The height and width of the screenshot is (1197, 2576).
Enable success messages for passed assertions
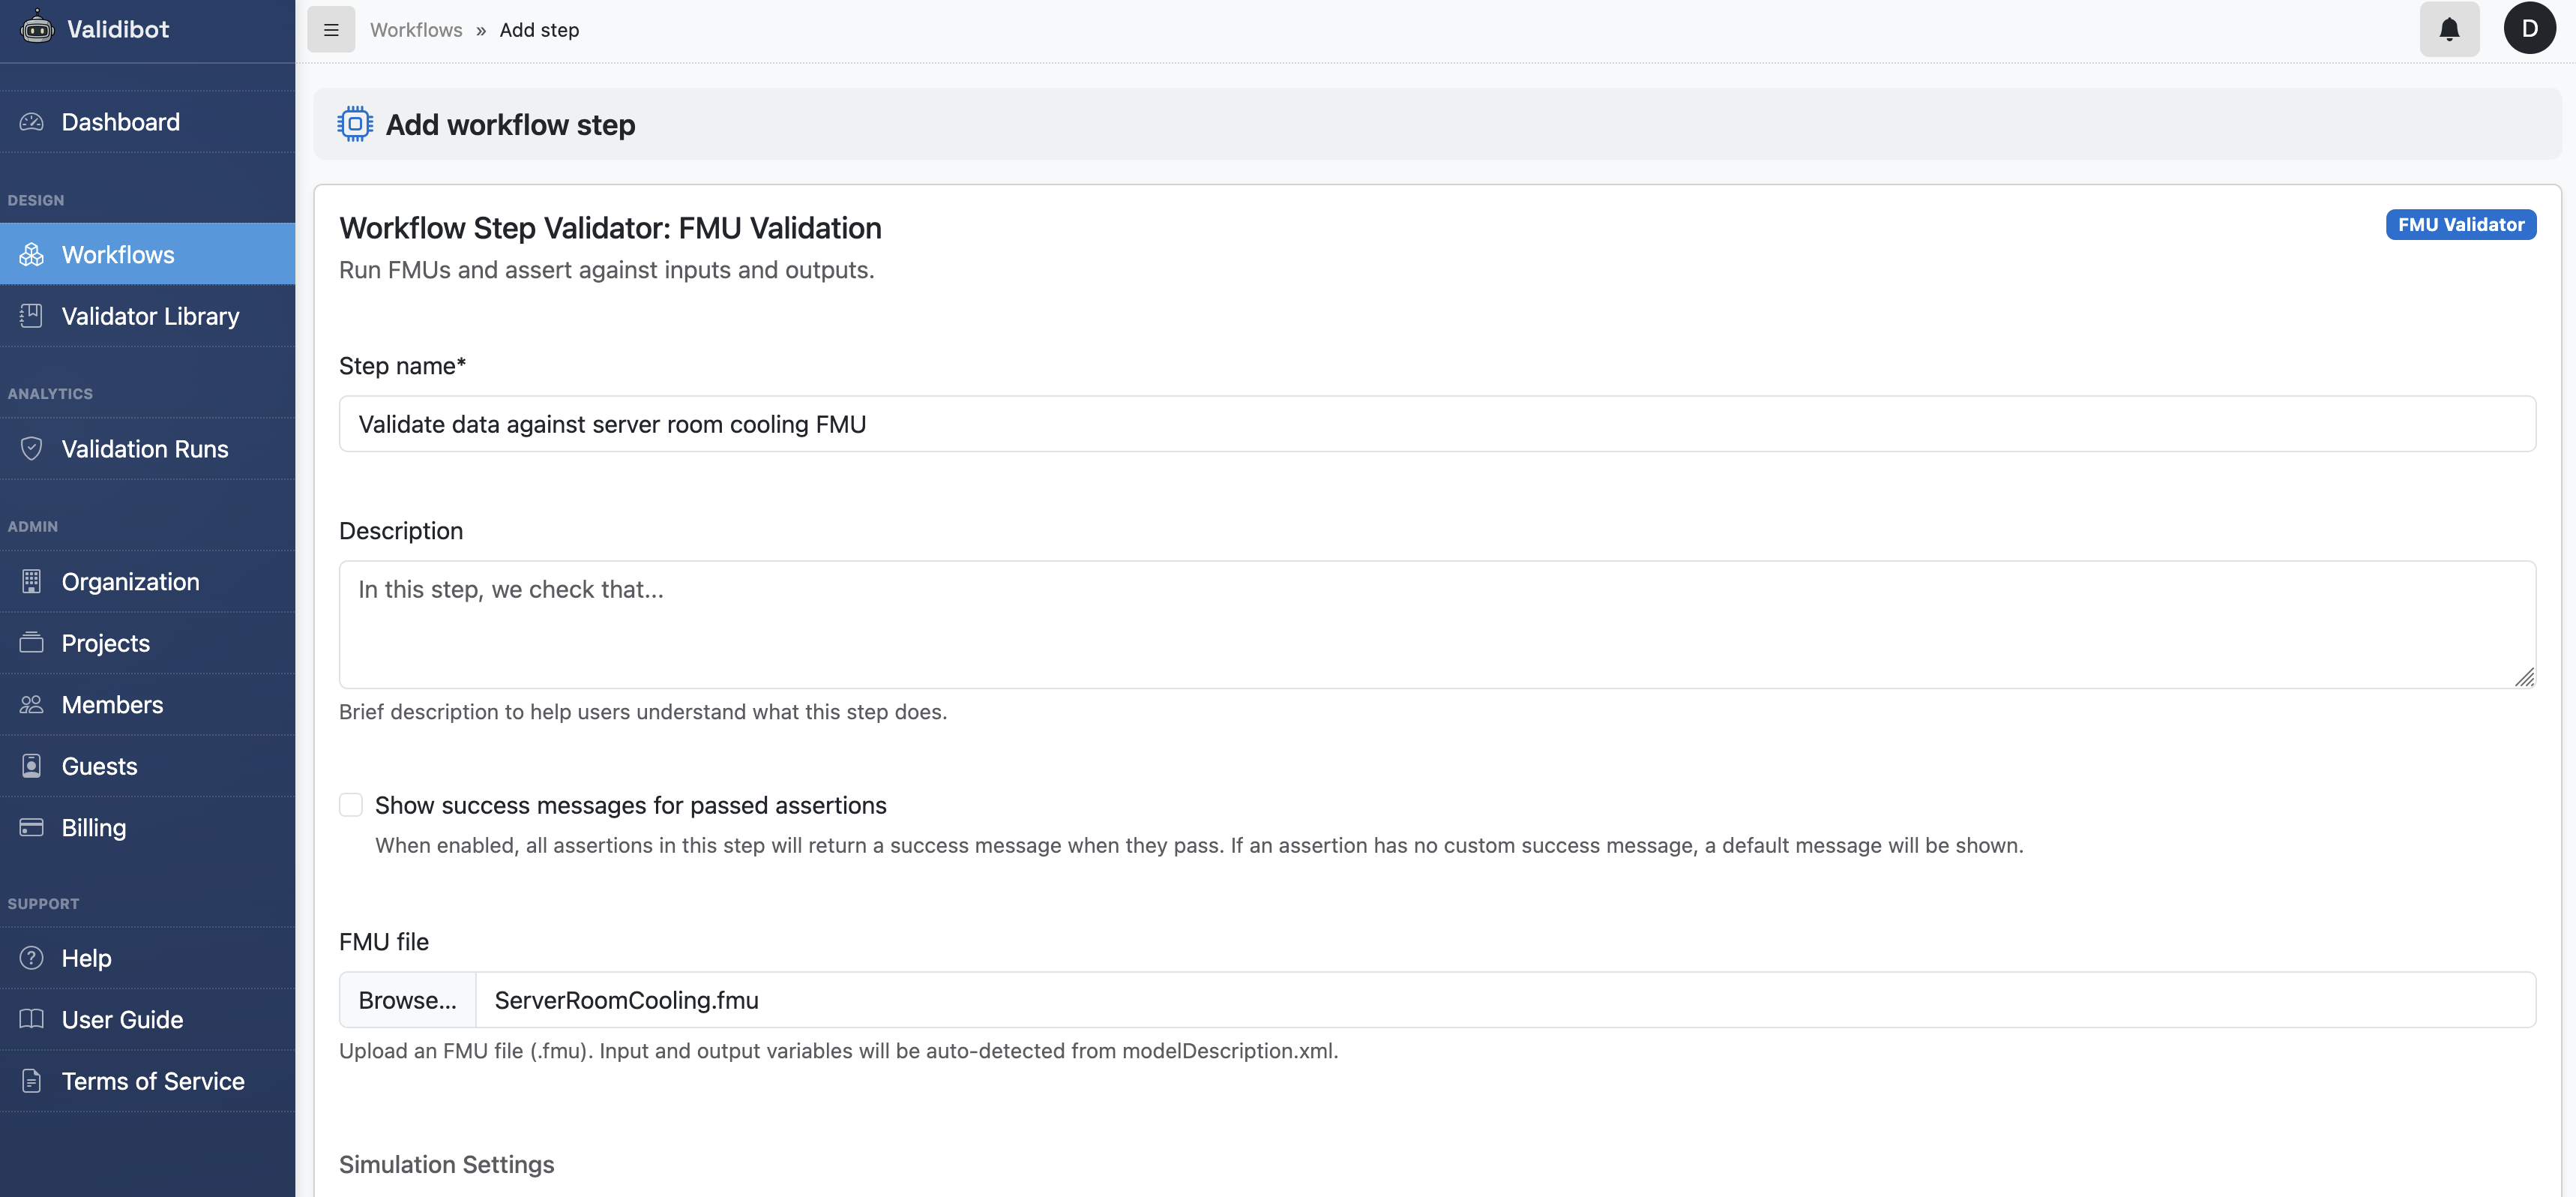[x=351, y=804]
